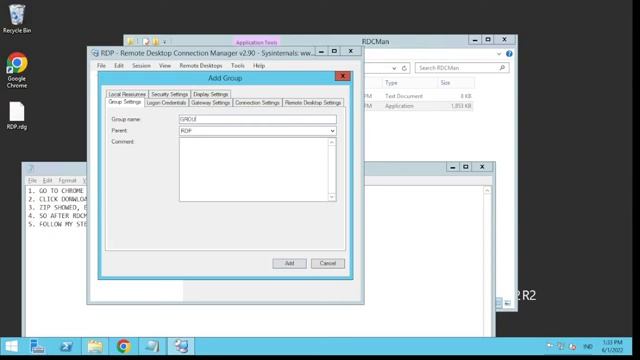Open Notepad's File menu

coord(32,180)
